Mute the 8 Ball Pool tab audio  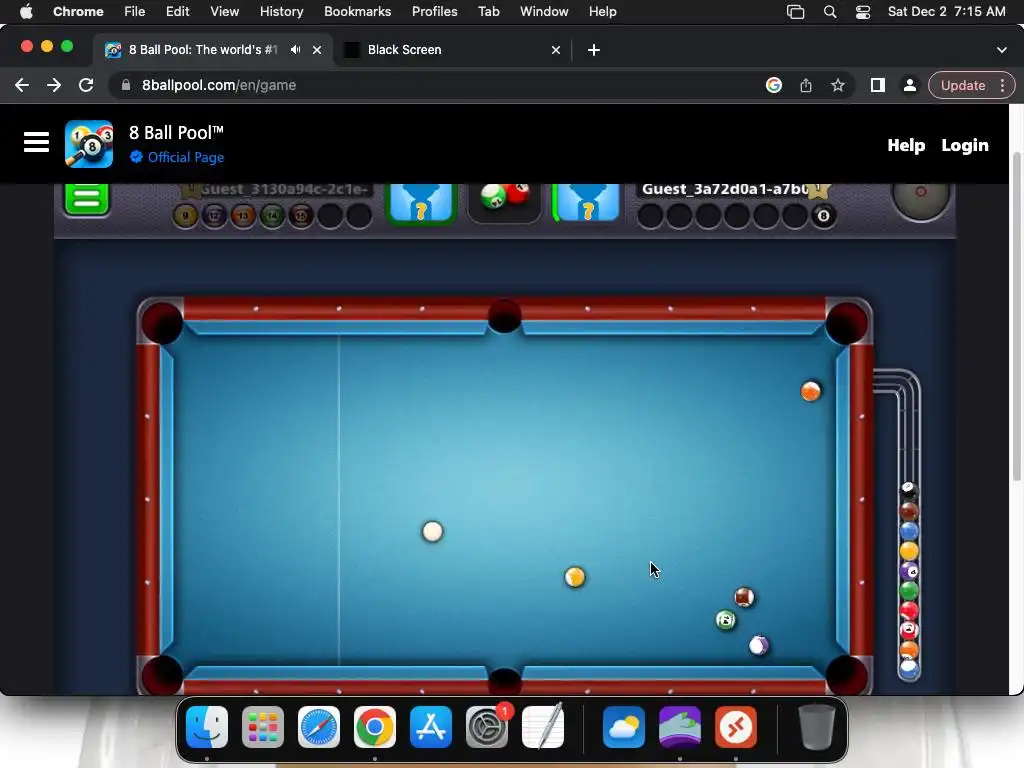296,50
